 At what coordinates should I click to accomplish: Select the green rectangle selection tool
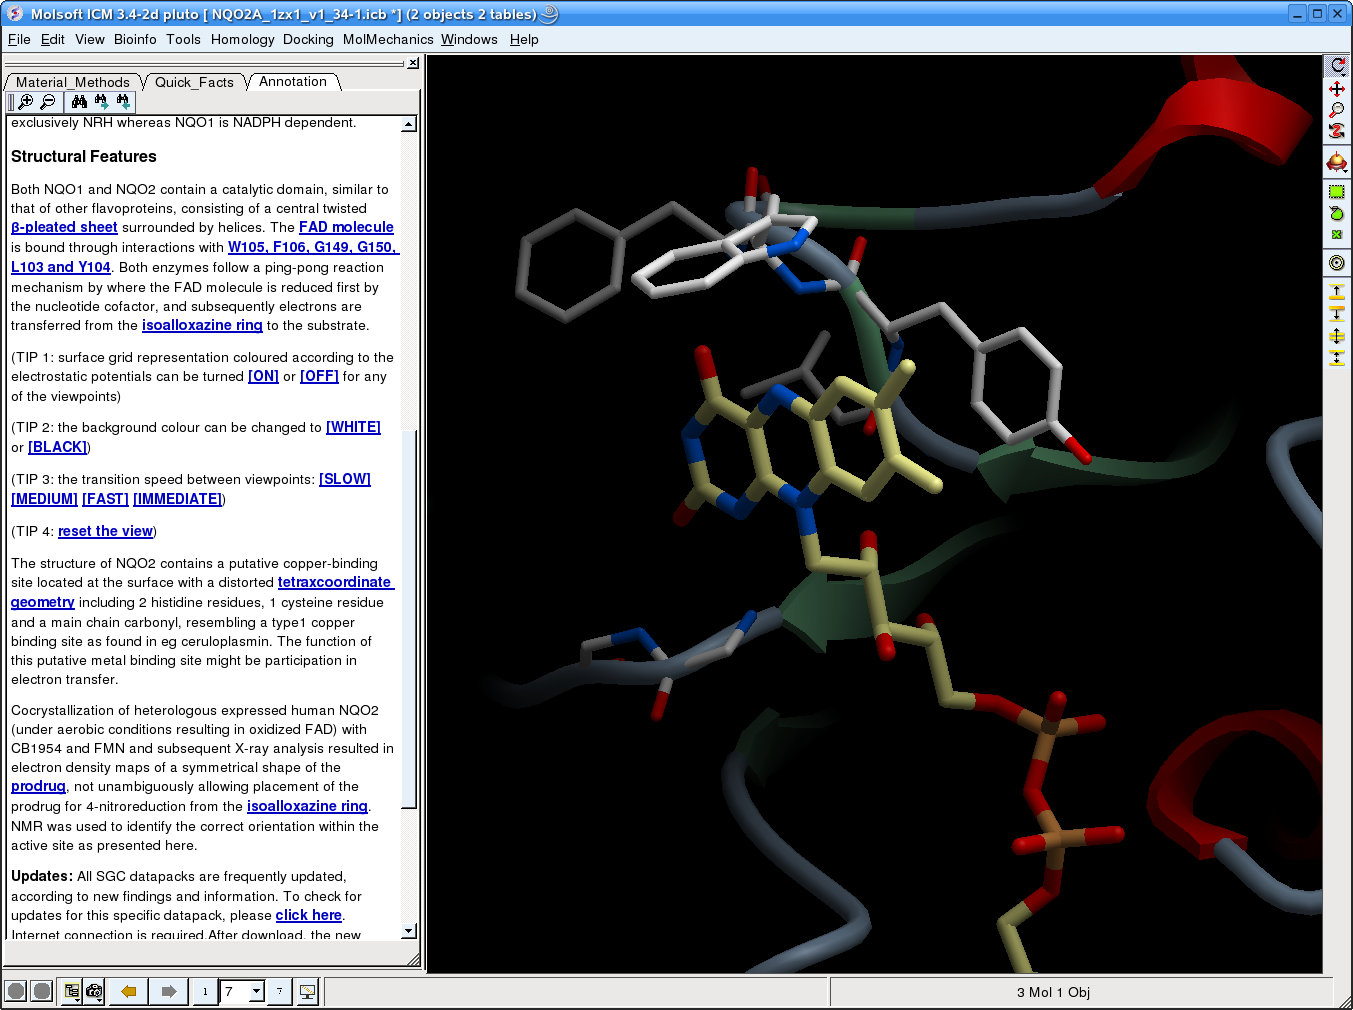click(1336, 192)
